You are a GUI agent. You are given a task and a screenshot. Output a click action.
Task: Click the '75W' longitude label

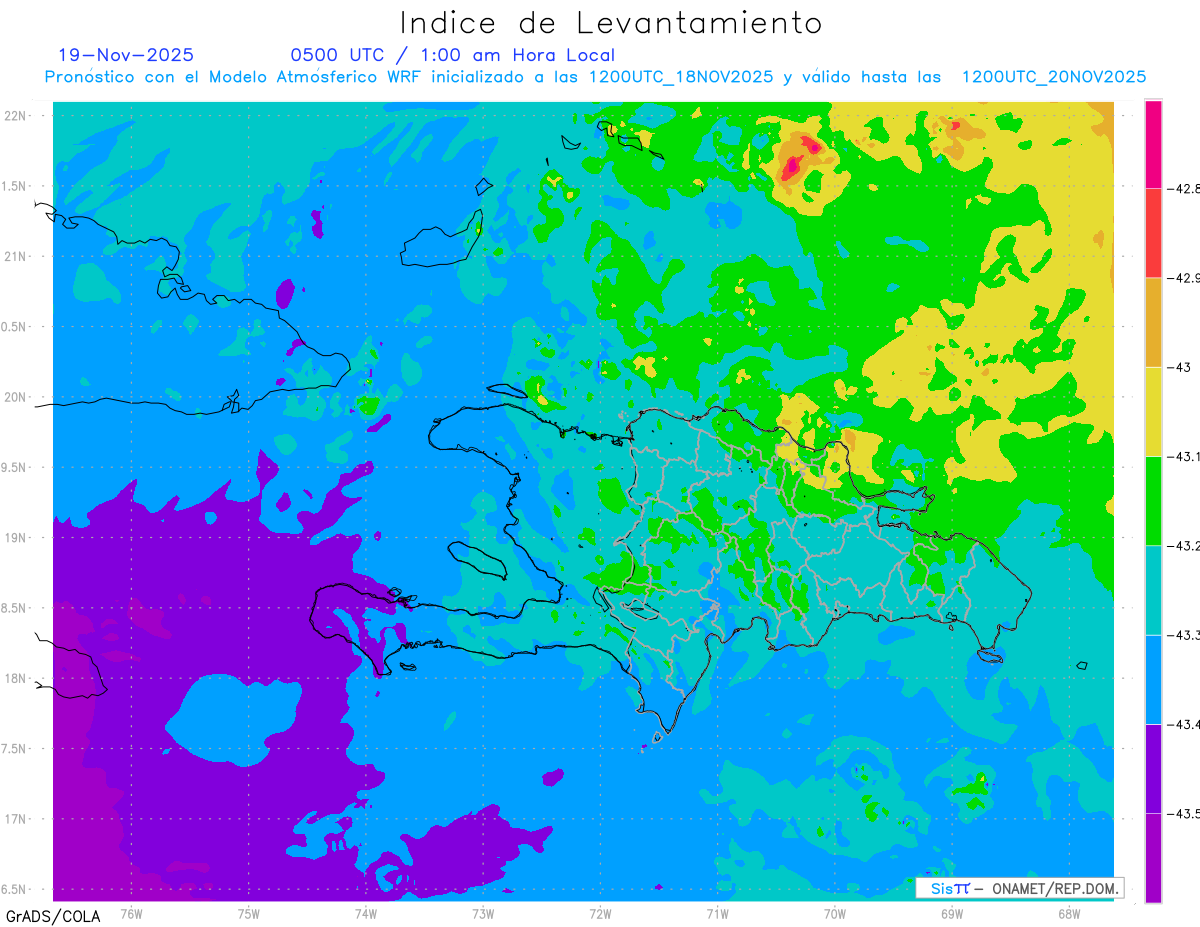point(248,913)
